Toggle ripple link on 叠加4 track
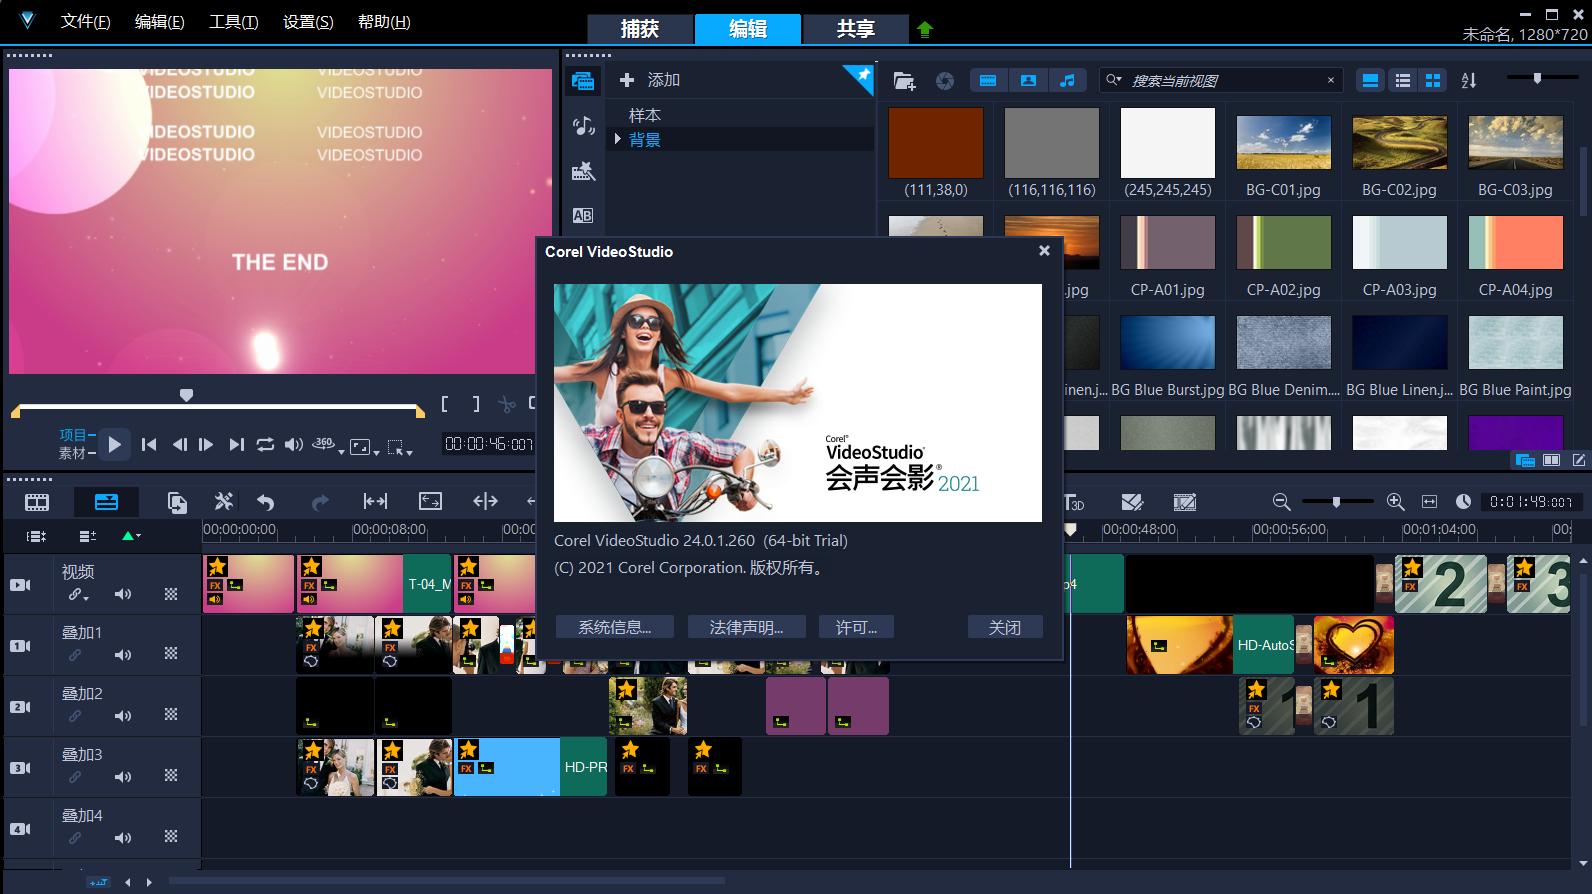The image size is (1592, 894). (x=75, y=837)
